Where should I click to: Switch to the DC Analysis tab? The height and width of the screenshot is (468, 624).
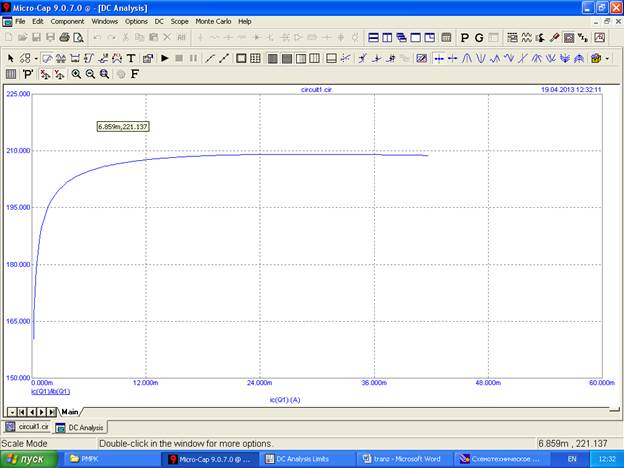[80, 427]
